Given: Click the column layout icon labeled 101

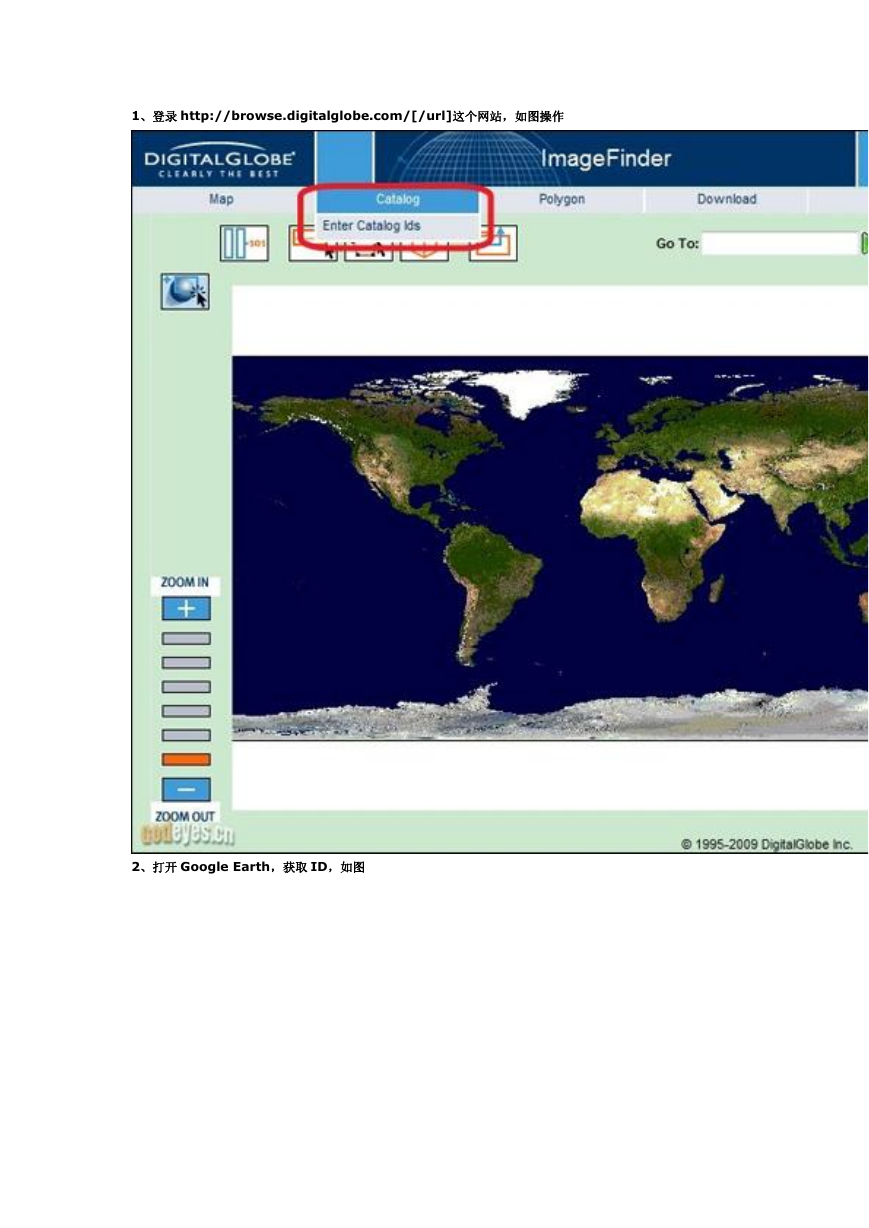Looking at the screenshot, I should point(244,243).
